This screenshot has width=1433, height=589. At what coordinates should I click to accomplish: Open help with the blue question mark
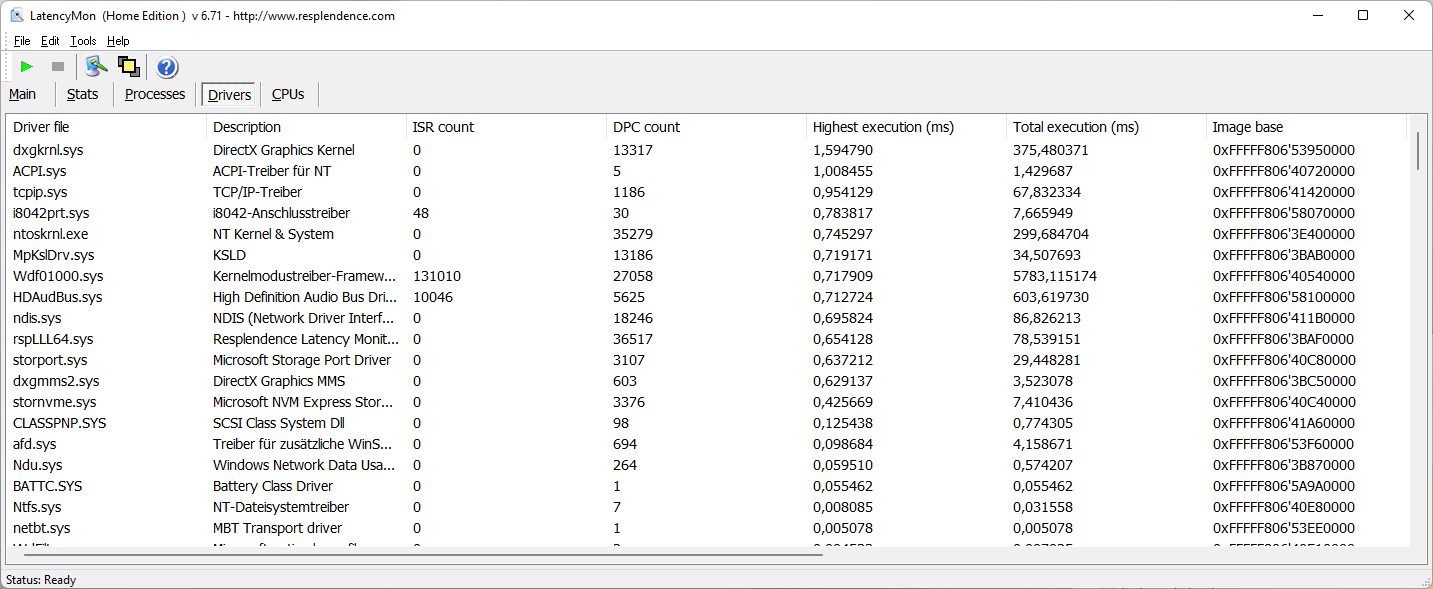pos(167,67)
